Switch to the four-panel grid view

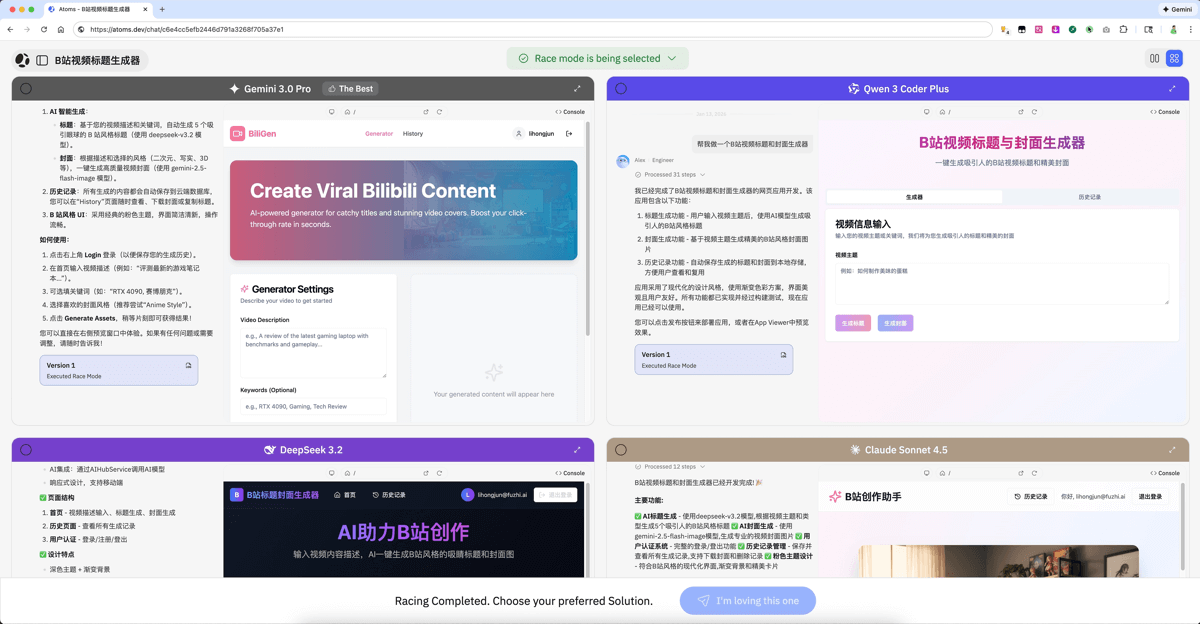tap(1174, 59)
